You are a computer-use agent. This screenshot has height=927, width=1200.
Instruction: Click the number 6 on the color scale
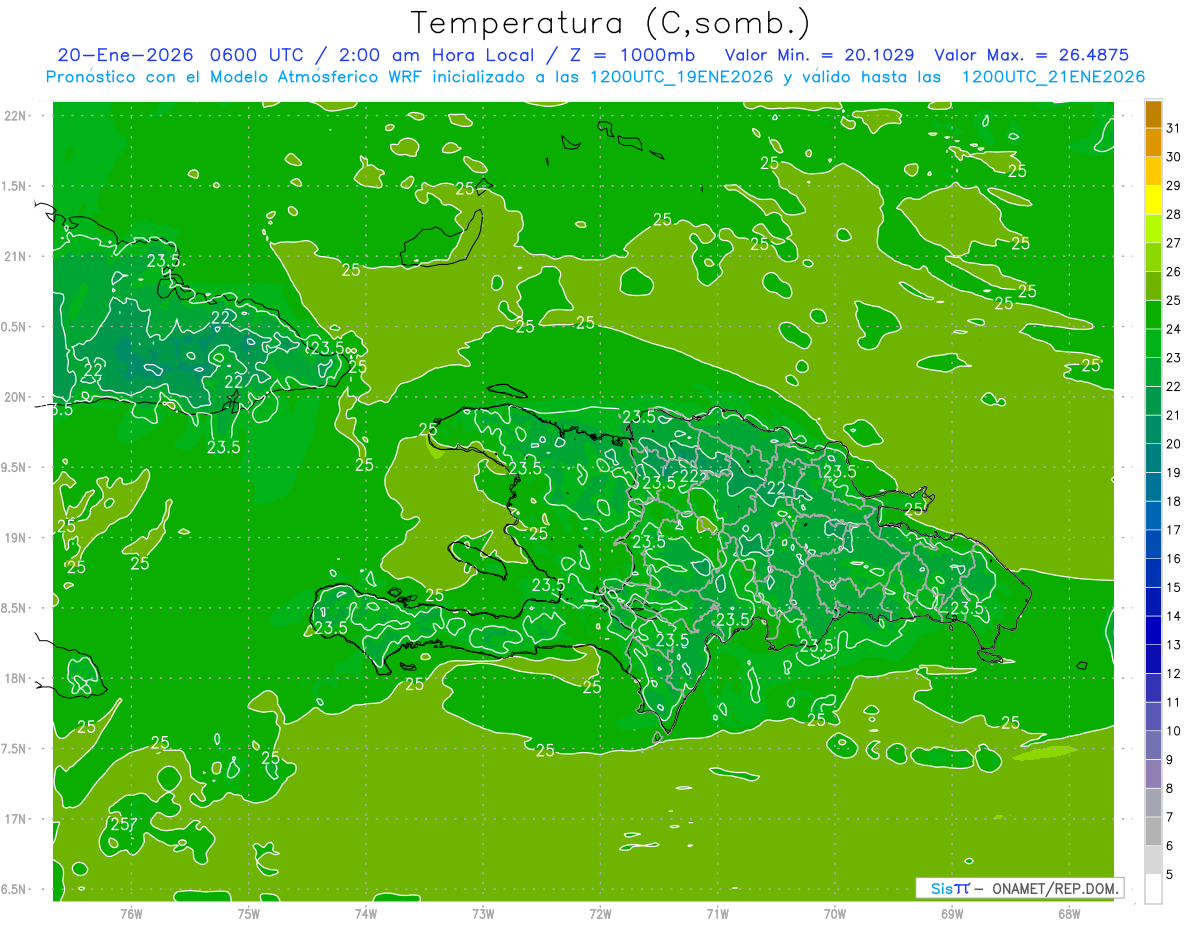pos(1171,846)
